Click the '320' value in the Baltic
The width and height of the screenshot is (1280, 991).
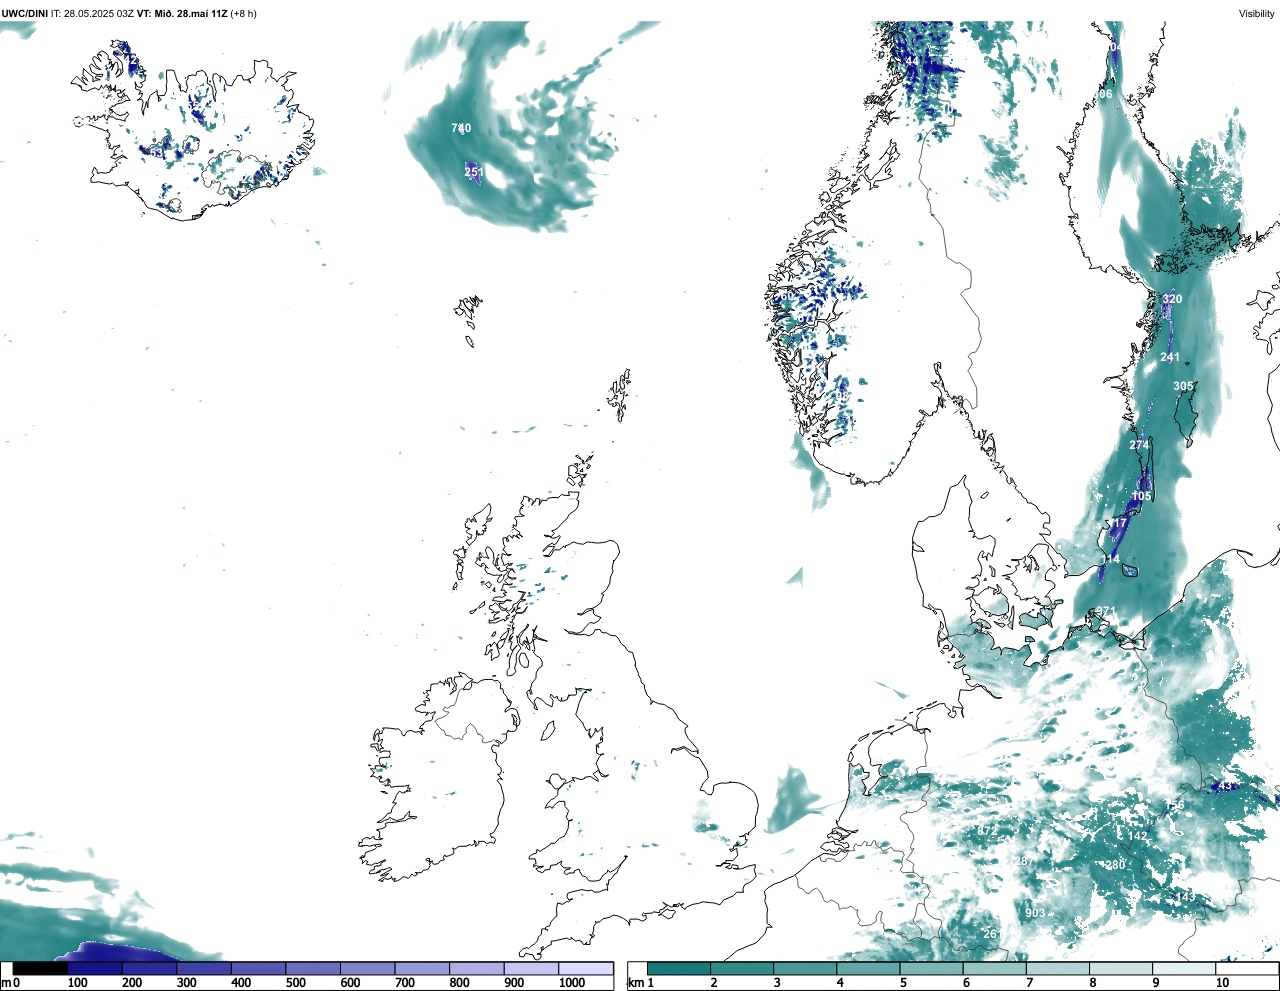click(x=1172, y=299)
